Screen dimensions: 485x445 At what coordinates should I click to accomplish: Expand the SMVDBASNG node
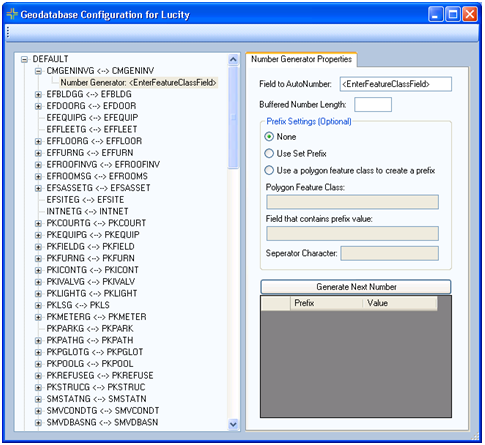(38, 423)
